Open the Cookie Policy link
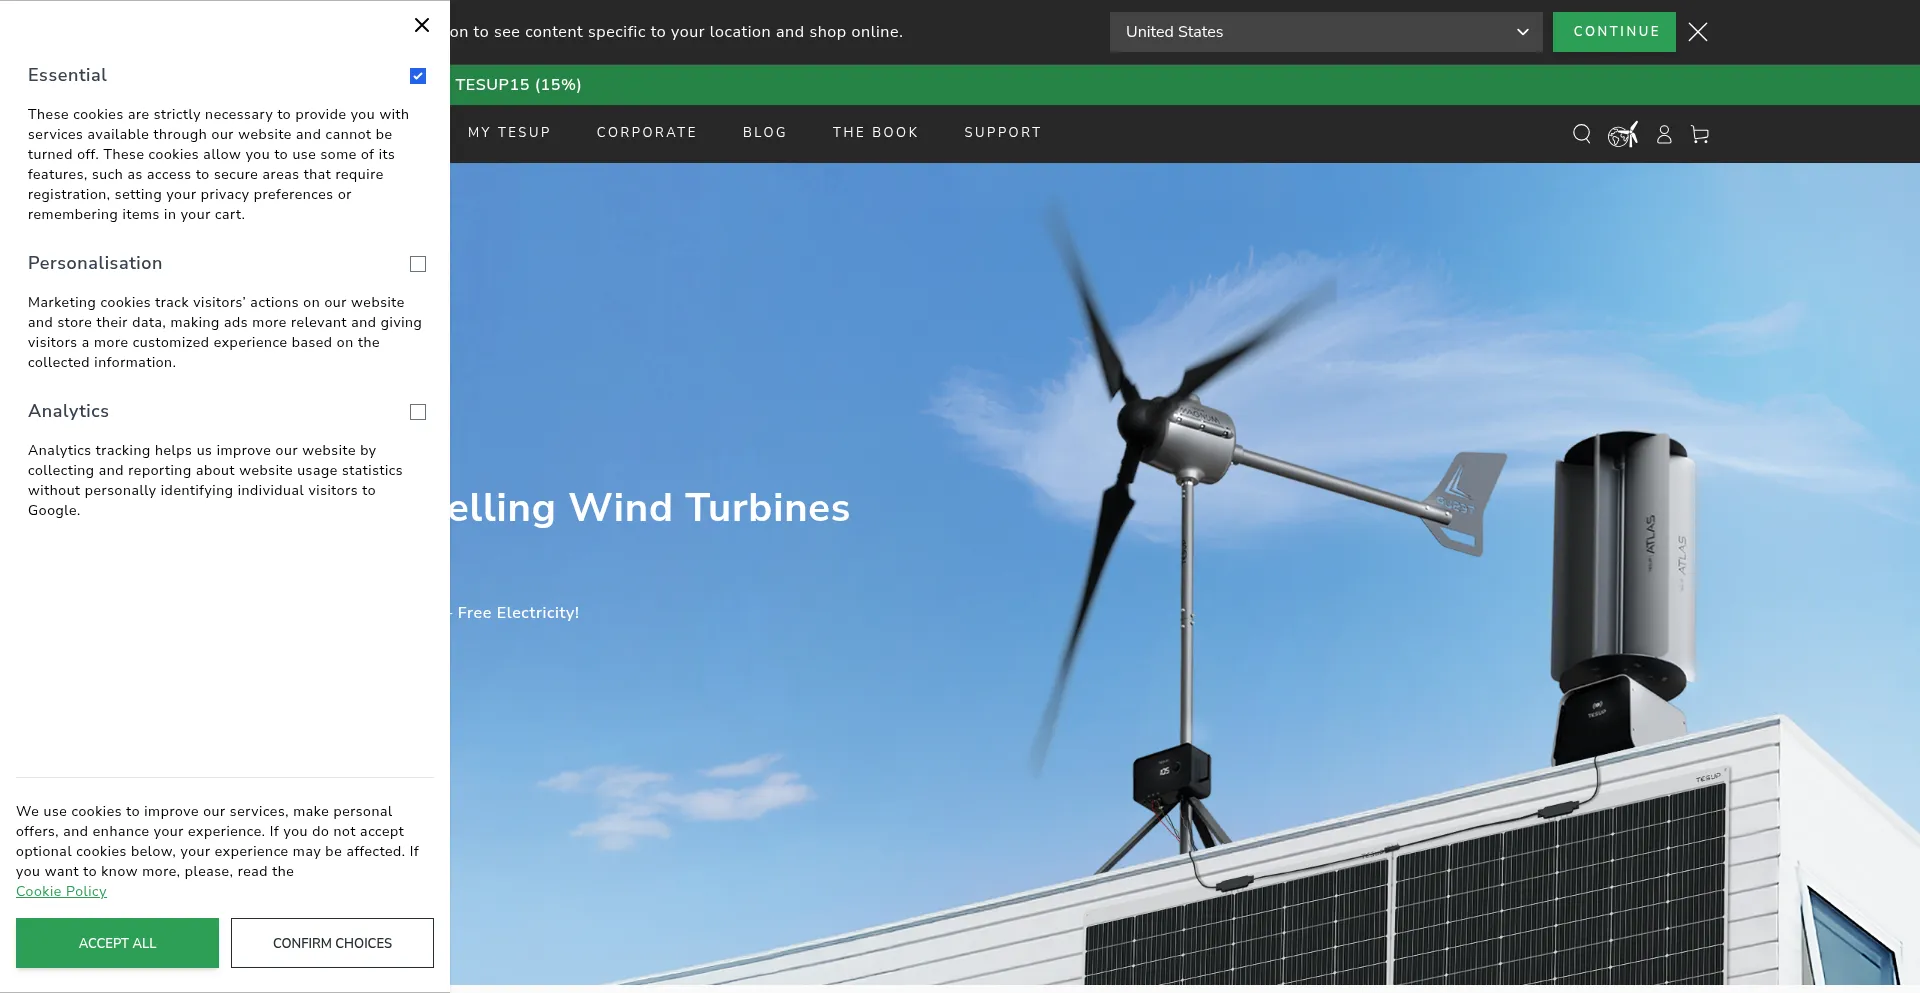The width and height of the screenshot is (1920, 993). point(61,891)
